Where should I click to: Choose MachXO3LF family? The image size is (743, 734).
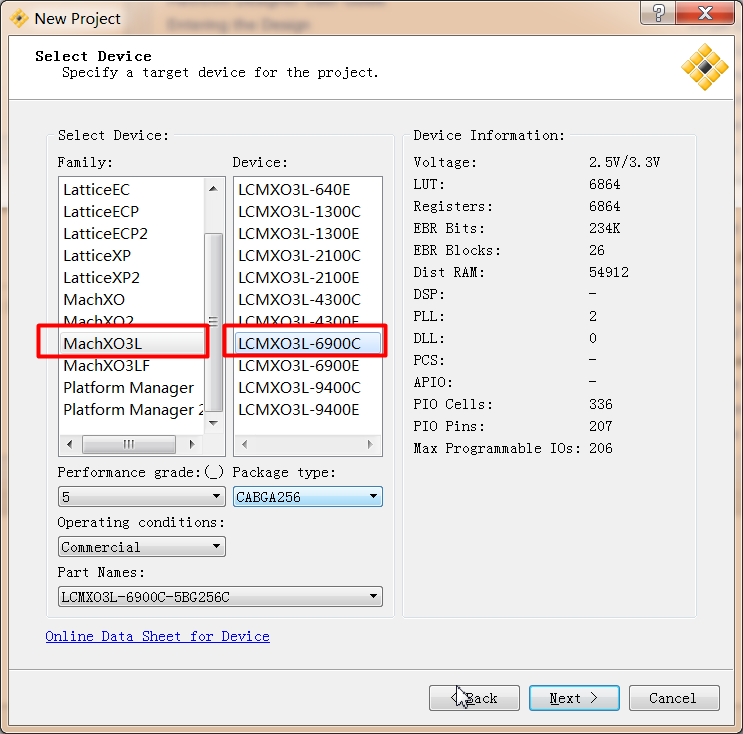tap(107, 366)
